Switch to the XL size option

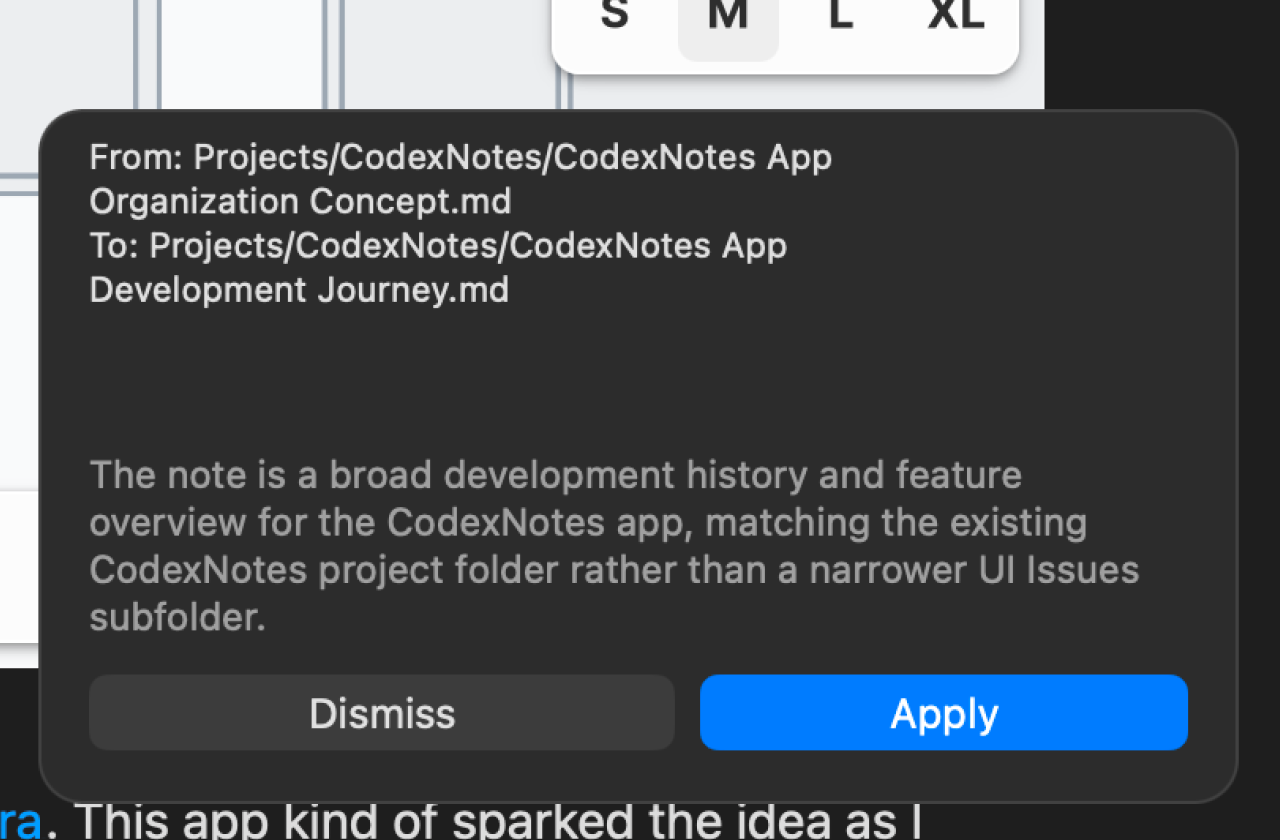[x=956, y=17]
